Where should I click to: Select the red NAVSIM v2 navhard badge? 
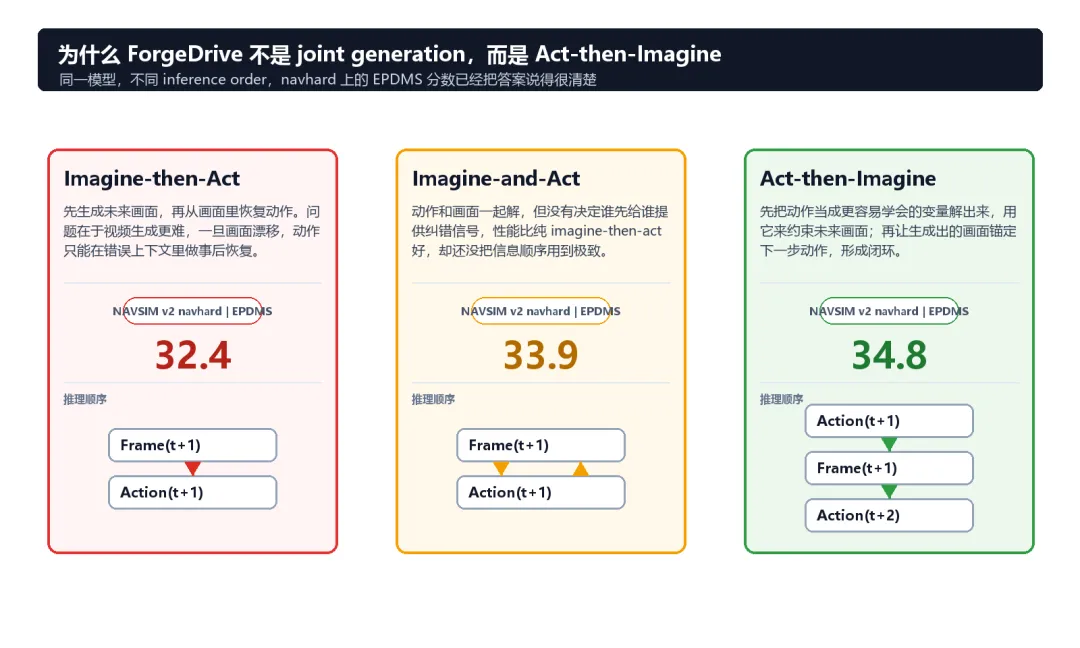pos(192,311)
